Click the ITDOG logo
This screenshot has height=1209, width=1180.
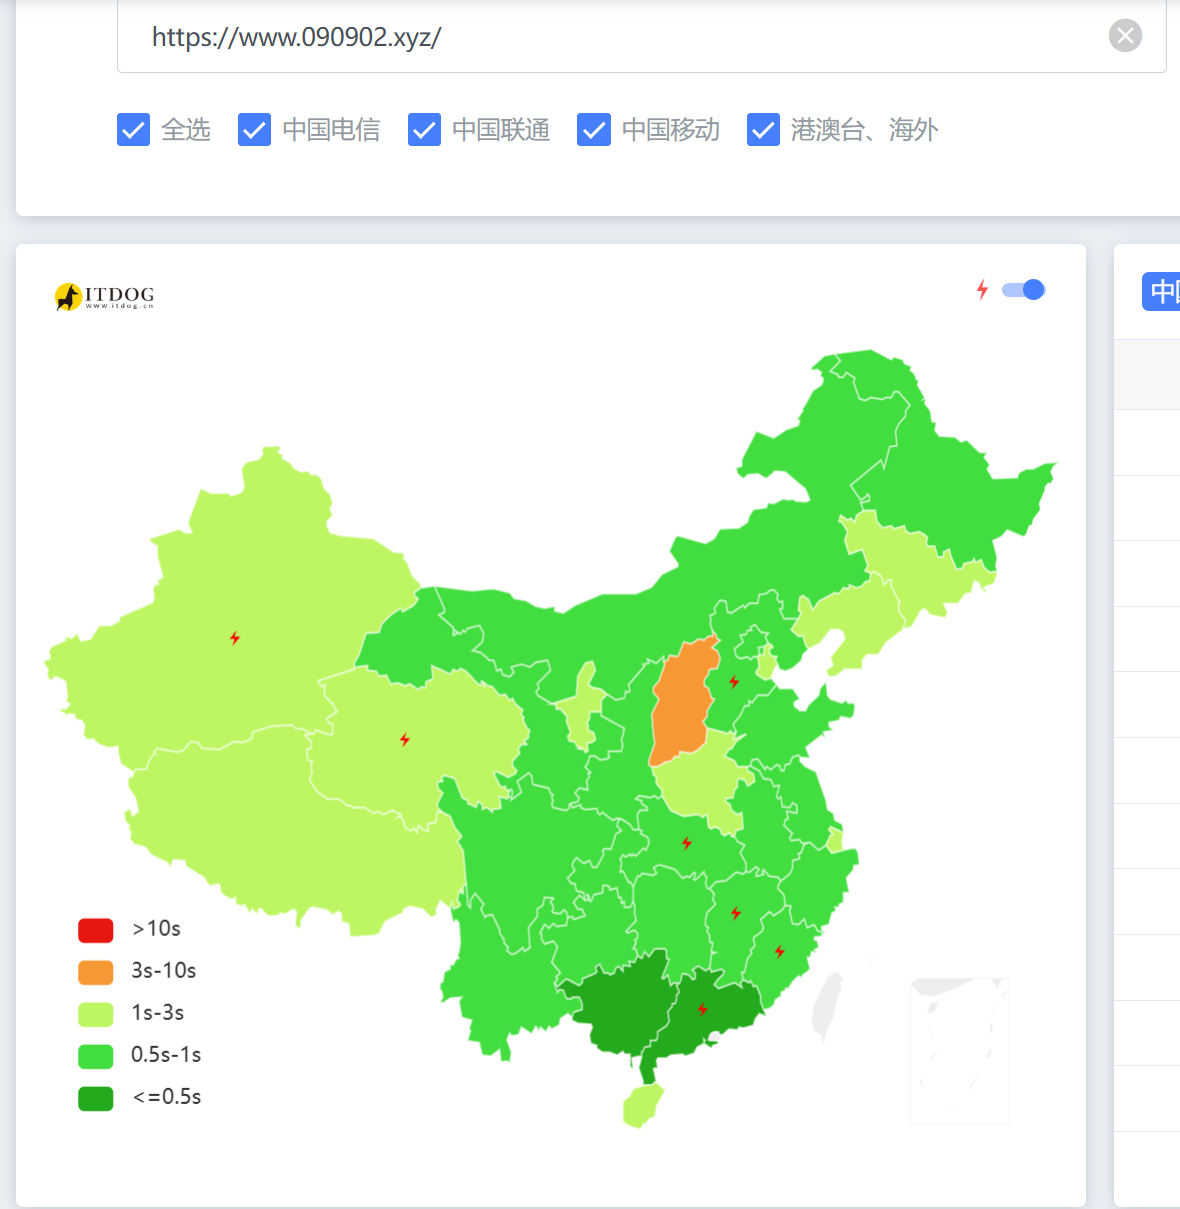tap(105, 296)
